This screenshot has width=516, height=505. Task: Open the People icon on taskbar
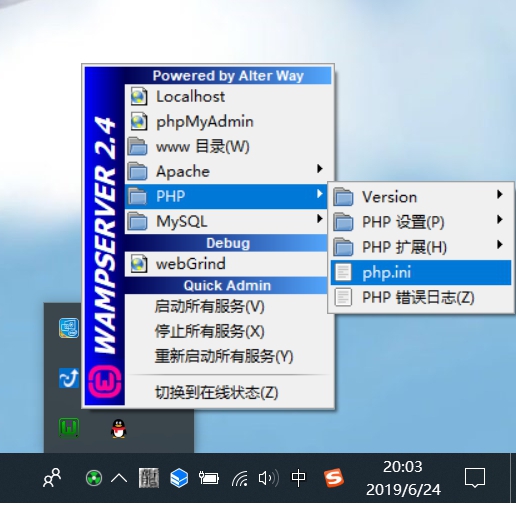click(x=52, y=478)
